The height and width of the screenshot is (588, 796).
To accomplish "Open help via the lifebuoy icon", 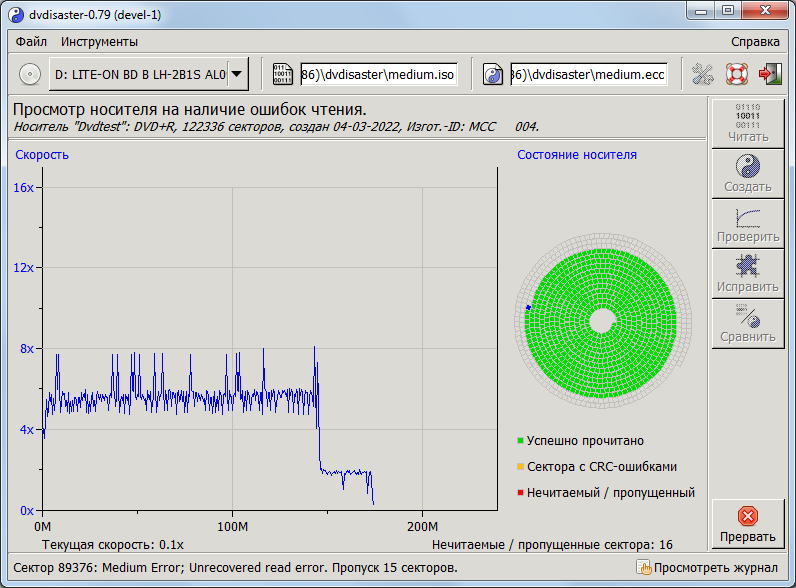I will (x=737, y=74).
